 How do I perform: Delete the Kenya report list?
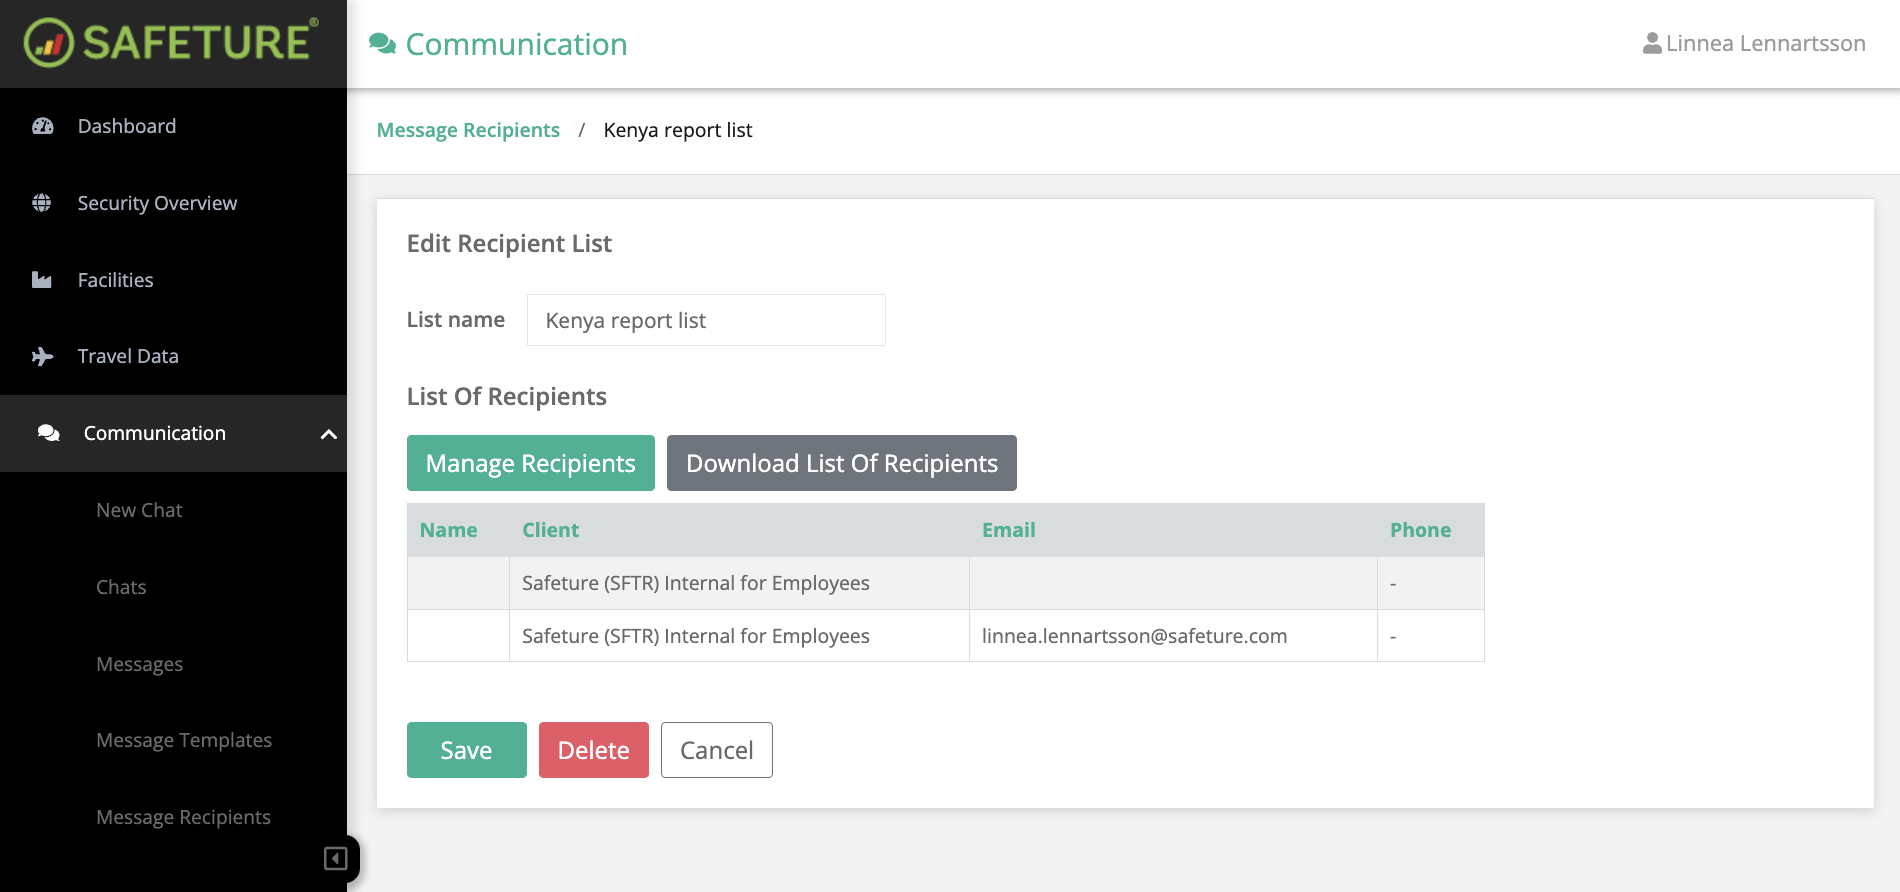593,750
